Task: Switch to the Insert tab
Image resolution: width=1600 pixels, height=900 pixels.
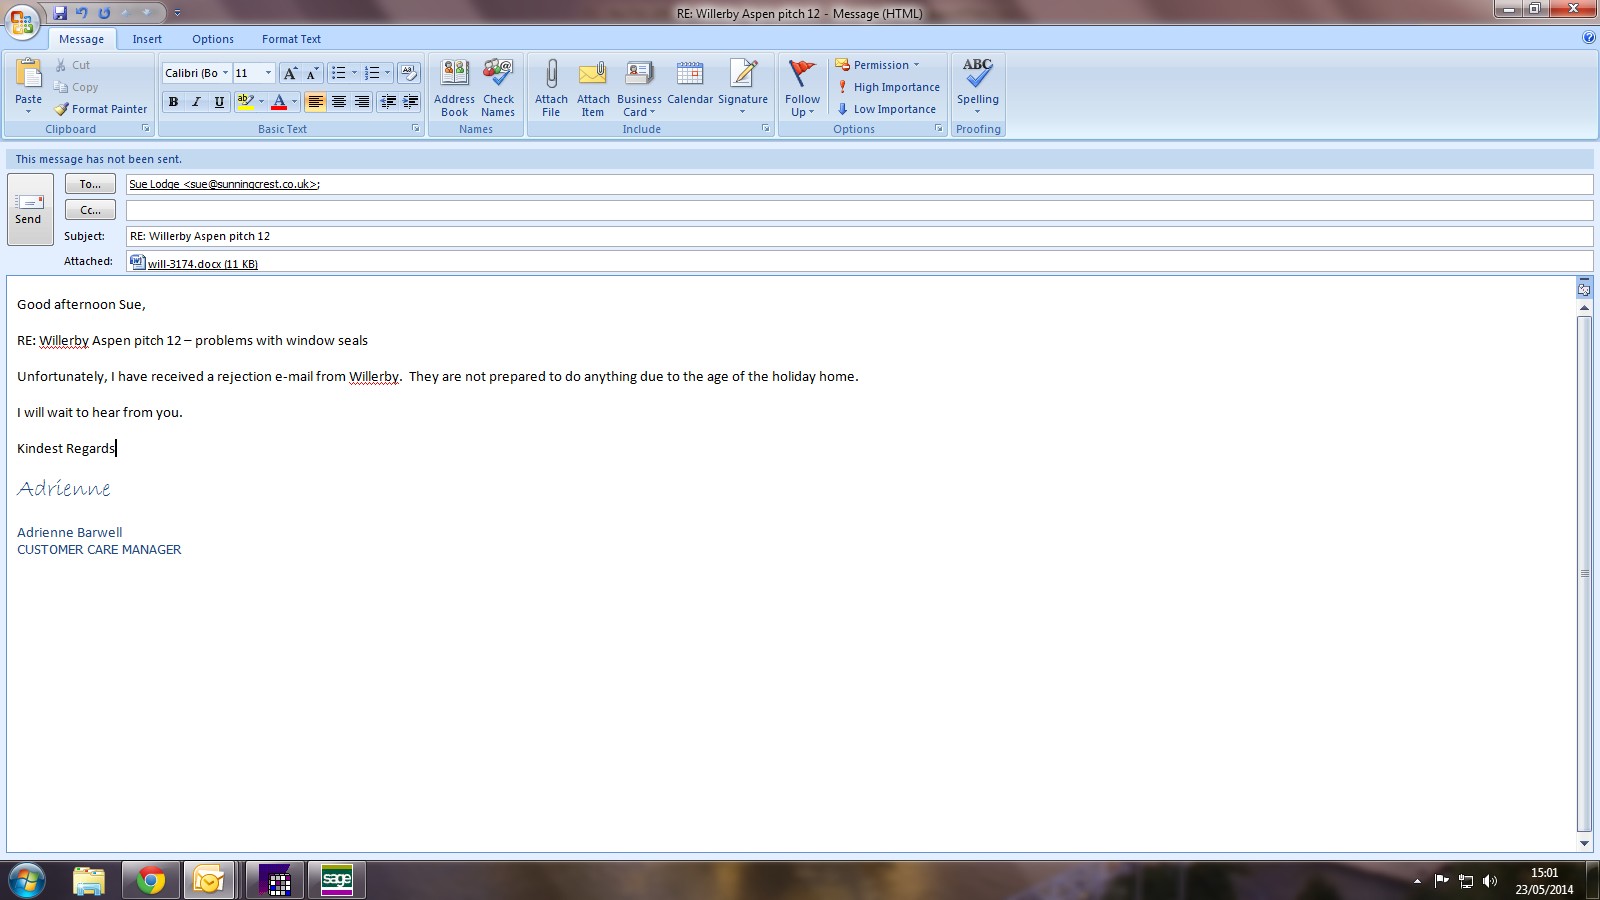Action: [x=147, y=39]
